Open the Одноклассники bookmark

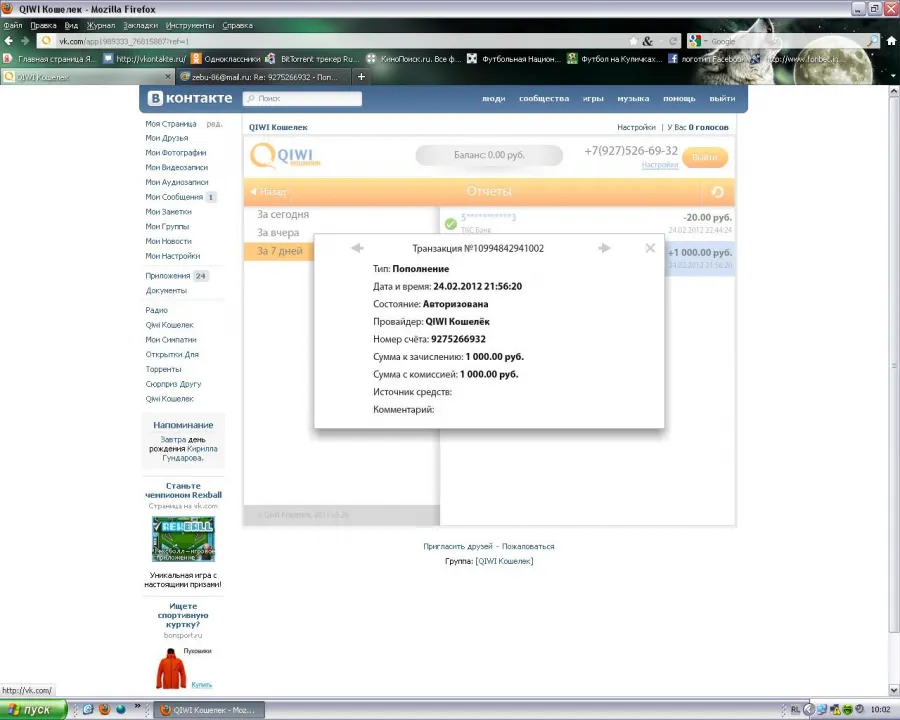(226, 59)
